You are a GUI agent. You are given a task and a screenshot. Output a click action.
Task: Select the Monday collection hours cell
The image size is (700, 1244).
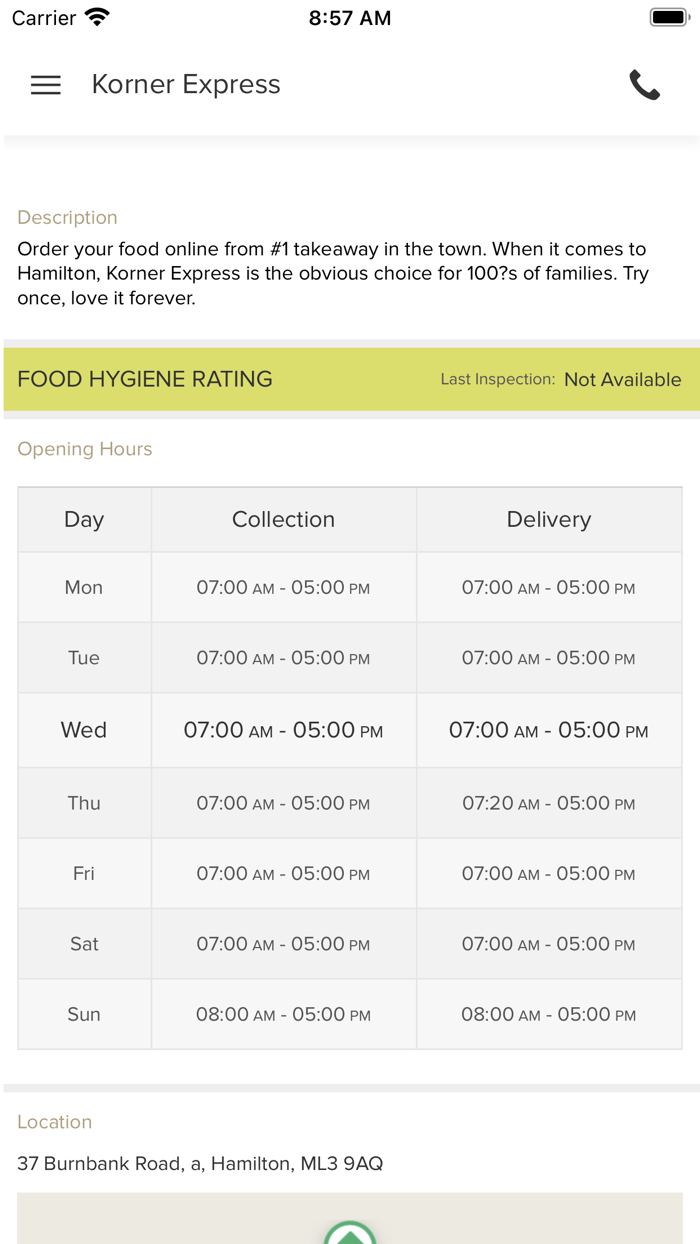click(x=283, y=587)
